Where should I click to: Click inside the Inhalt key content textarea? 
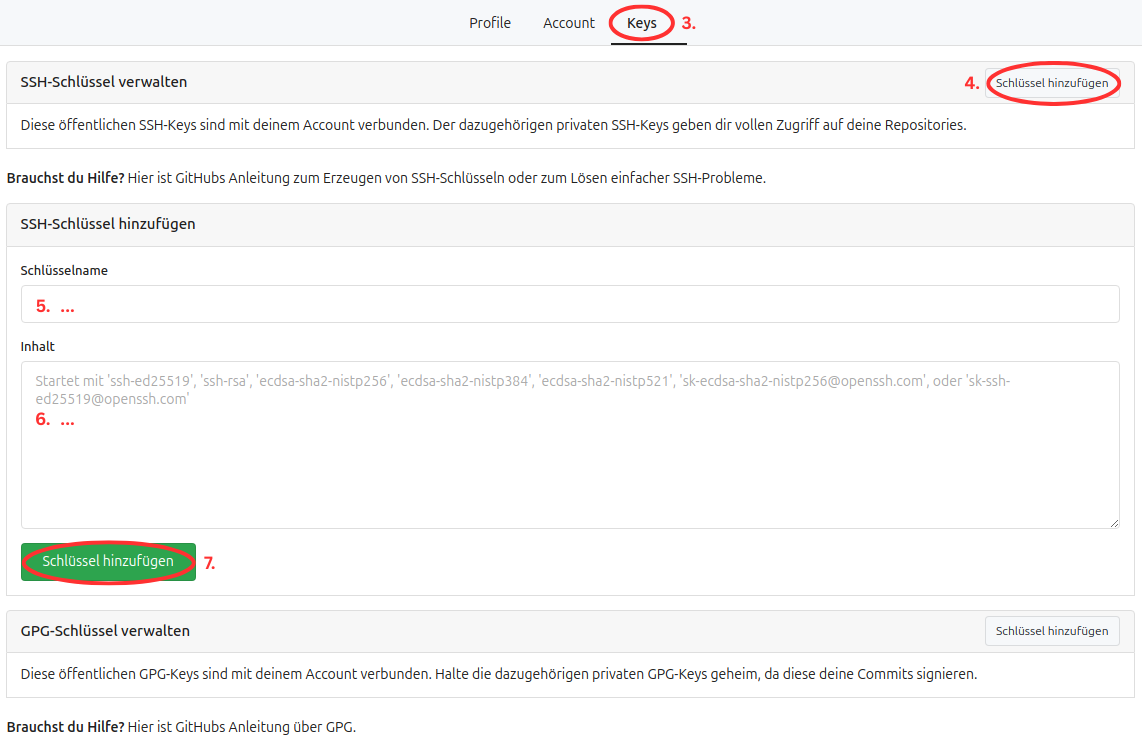570,460
